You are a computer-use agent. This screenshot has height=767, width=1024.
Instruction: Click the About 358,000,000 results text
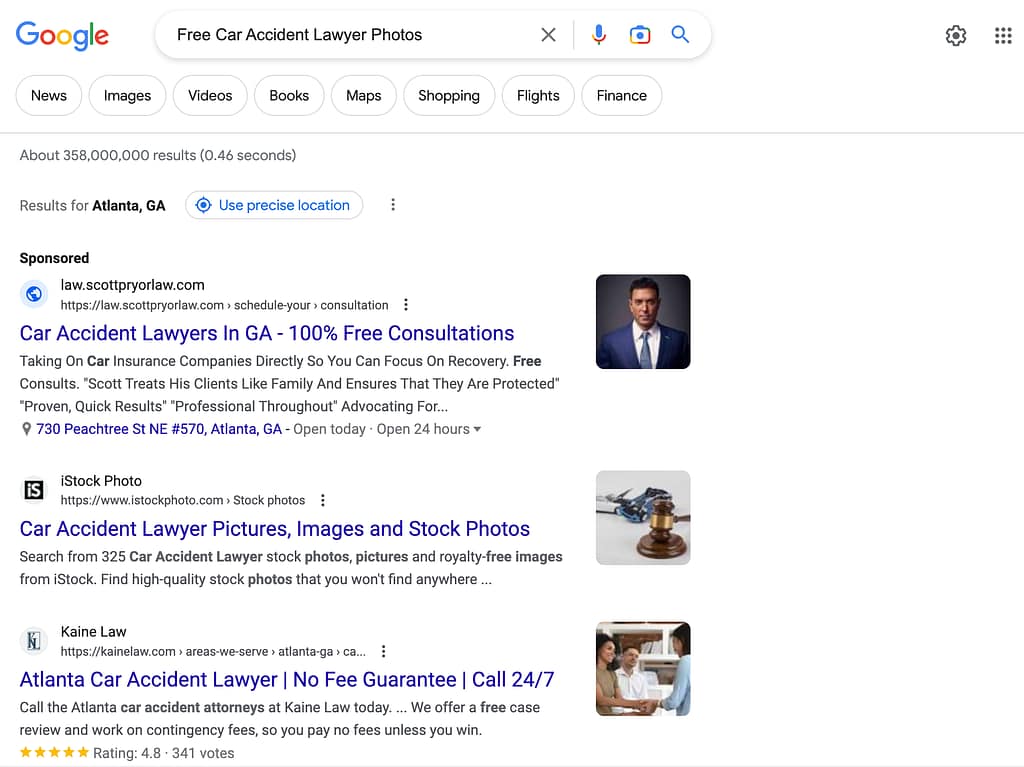click(158, 155)
